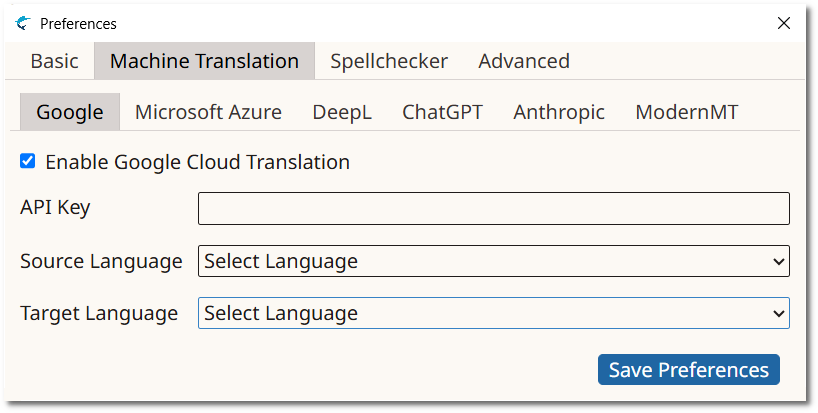Click the Enable Google Cloud Translation label
Image resolution: width=818 pixels, height=413 pixels.
pos(197,162)
